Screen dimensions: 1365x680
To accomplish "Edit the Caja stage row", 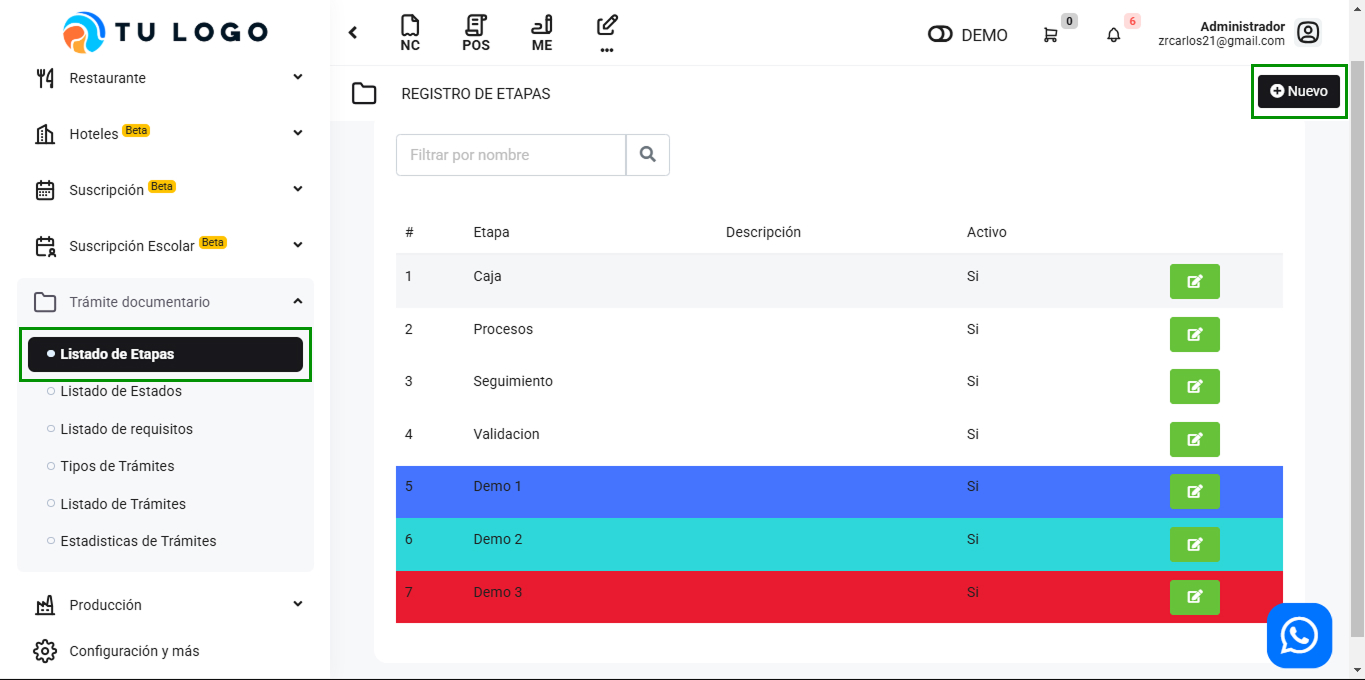I will [1194, 282].
